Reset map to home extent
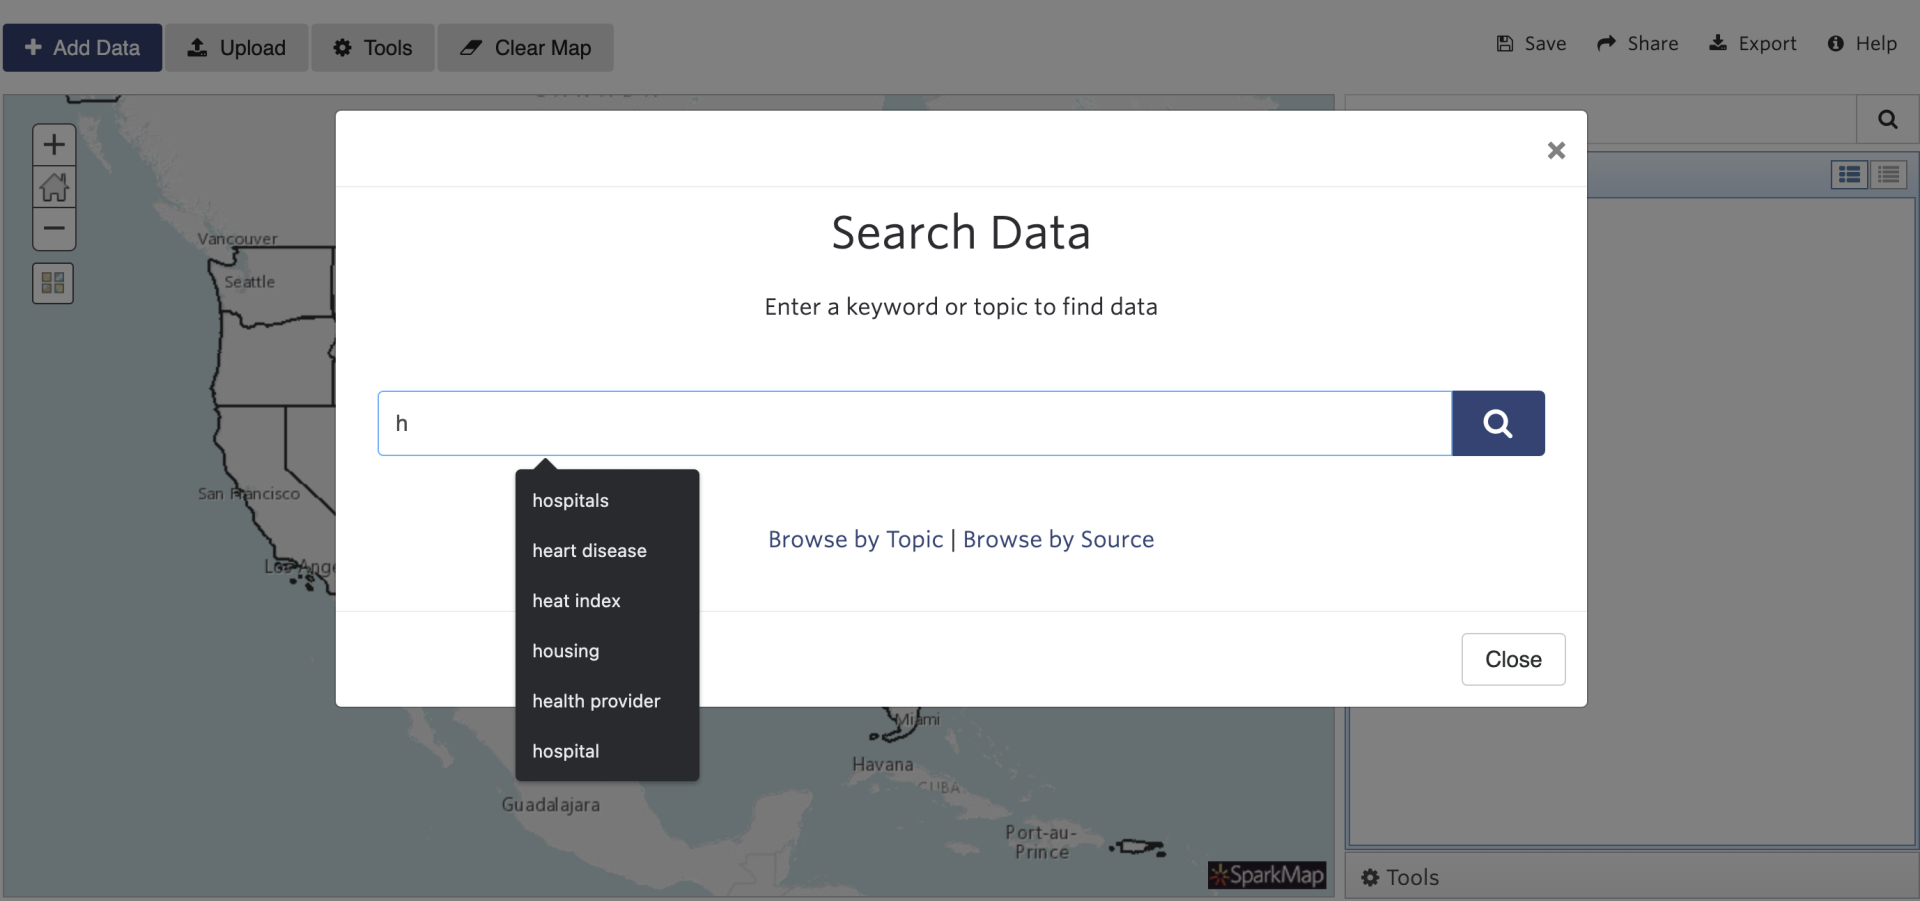The image size is (1920, 901). (x=54, y=187)
